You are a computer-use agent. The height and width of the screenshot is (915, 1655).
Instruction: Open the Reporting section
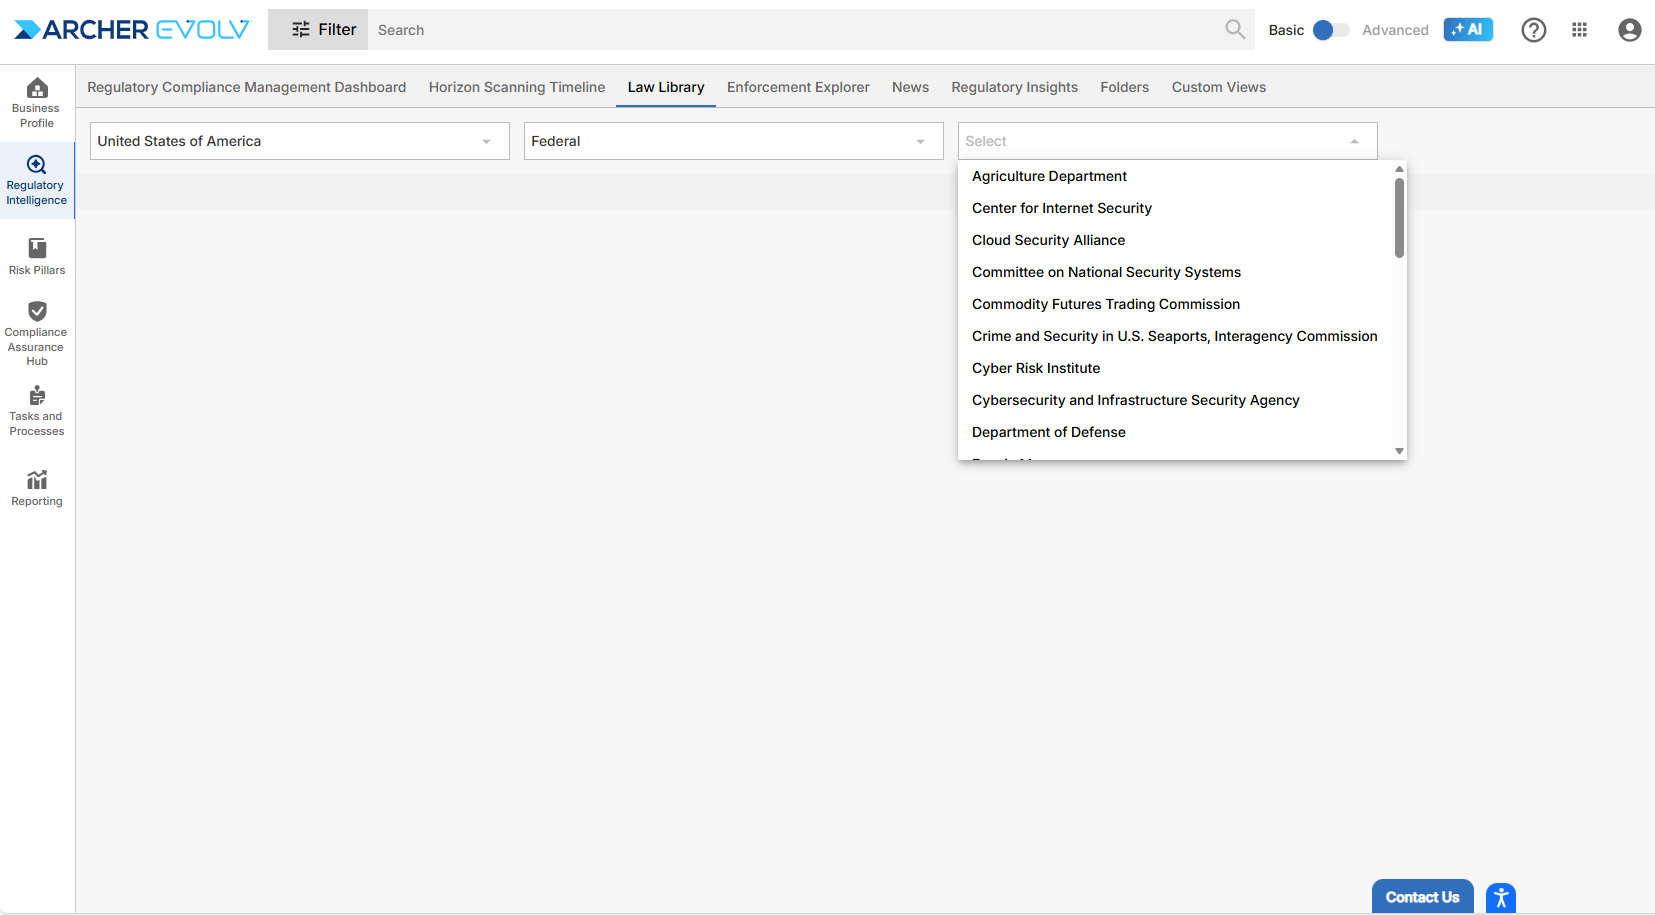[x=37, y=488]
